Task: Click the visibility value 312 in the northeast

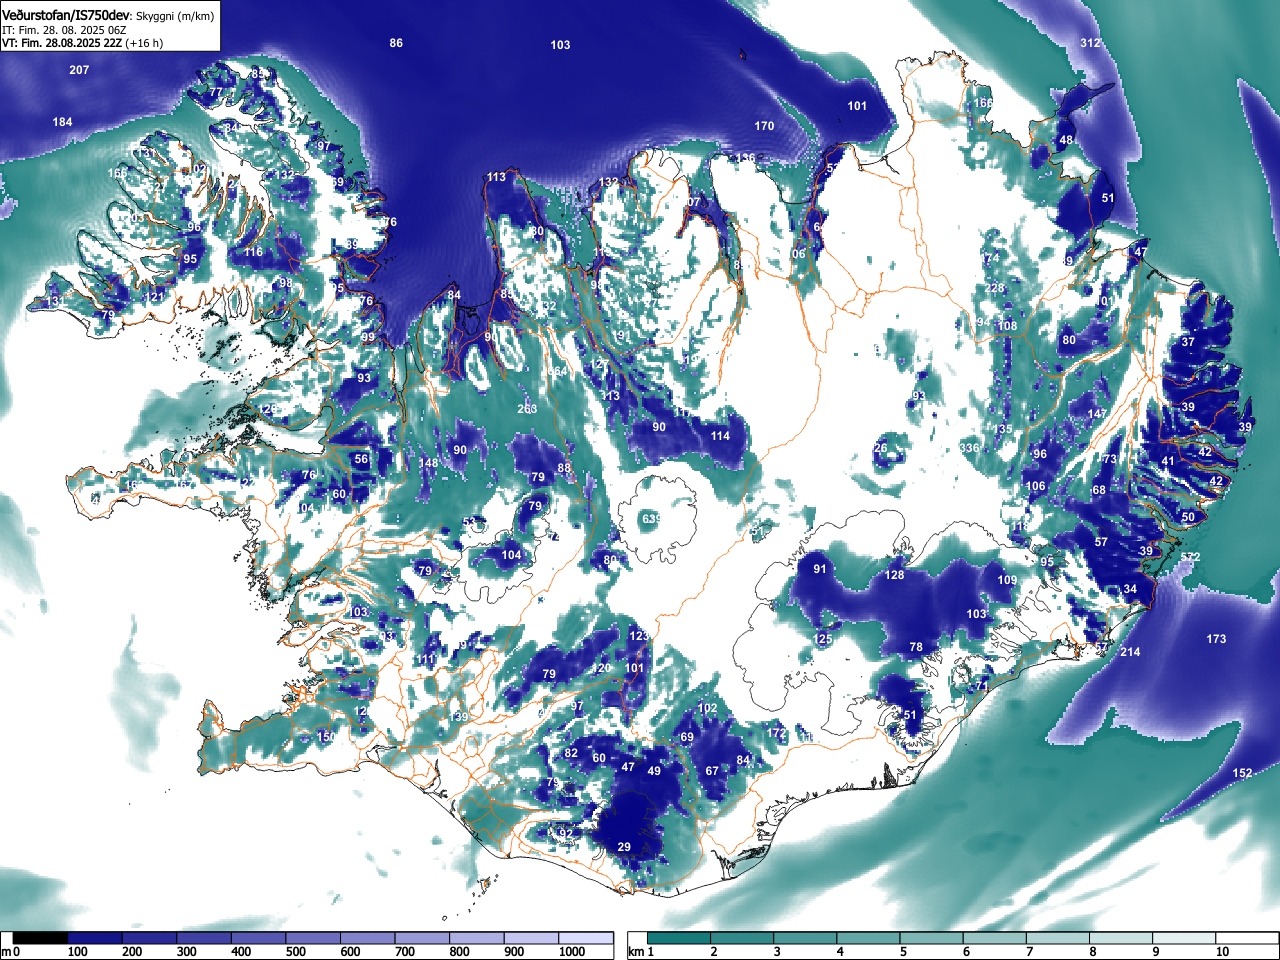Action: click(1090, 43)
